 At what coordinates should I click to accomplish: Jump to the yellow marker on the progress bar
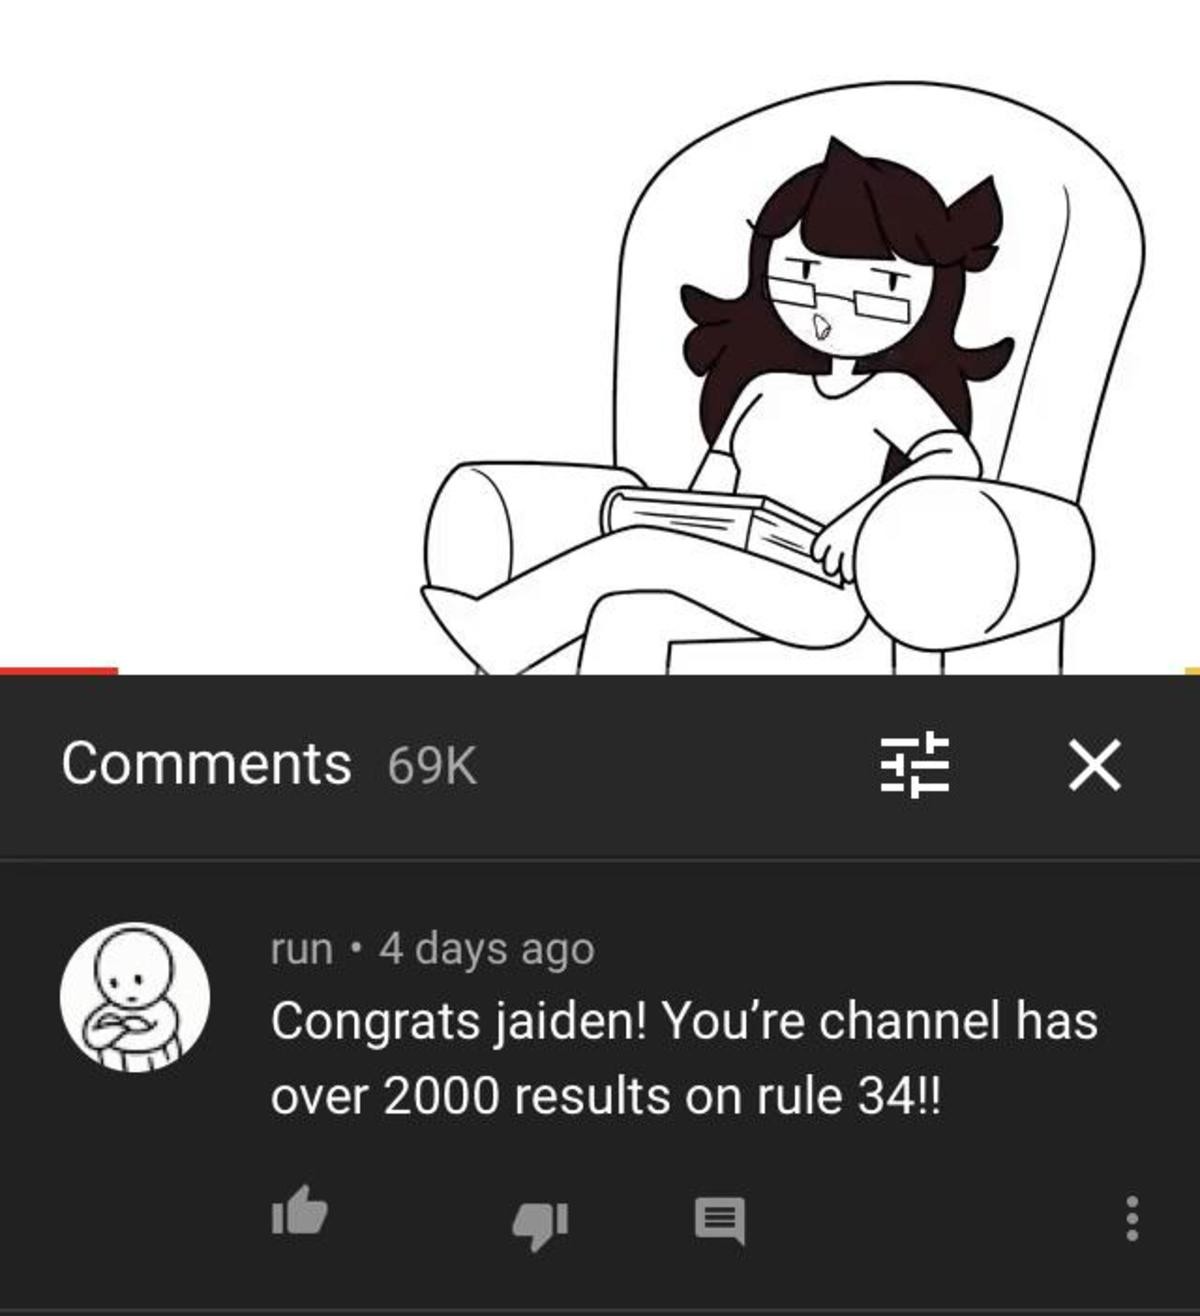coord(1192,670)
